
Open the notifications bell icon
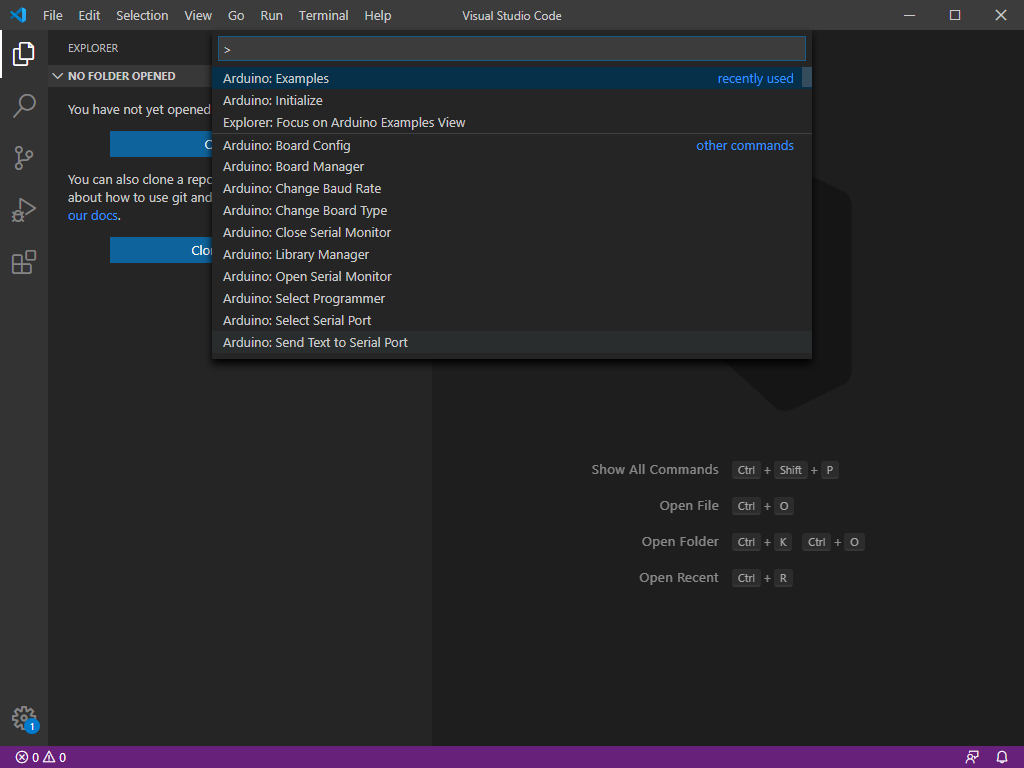click(1002, 758)
